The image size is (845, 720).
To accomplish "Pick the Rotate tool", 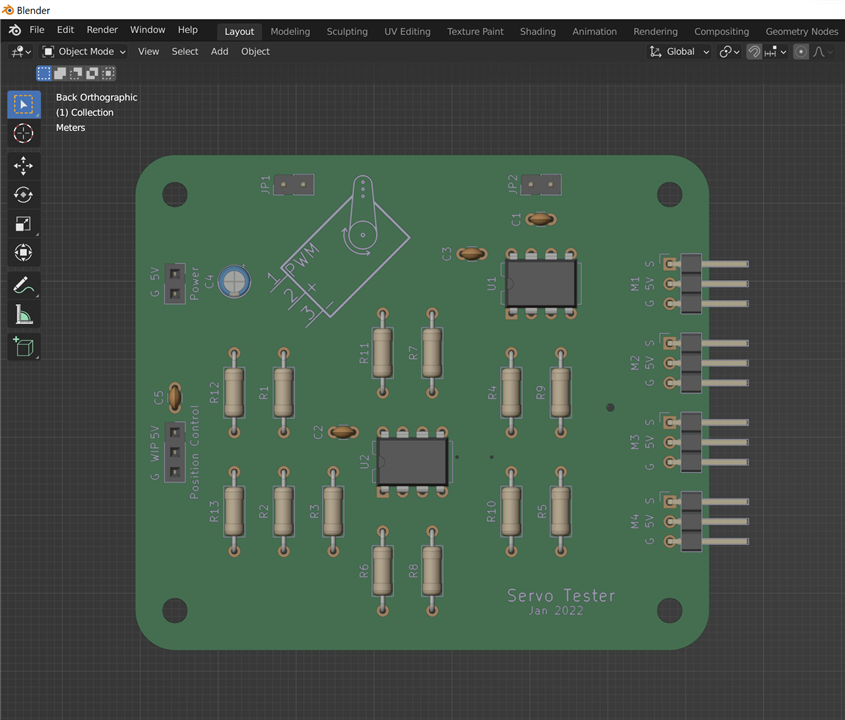I will [24, 195].
